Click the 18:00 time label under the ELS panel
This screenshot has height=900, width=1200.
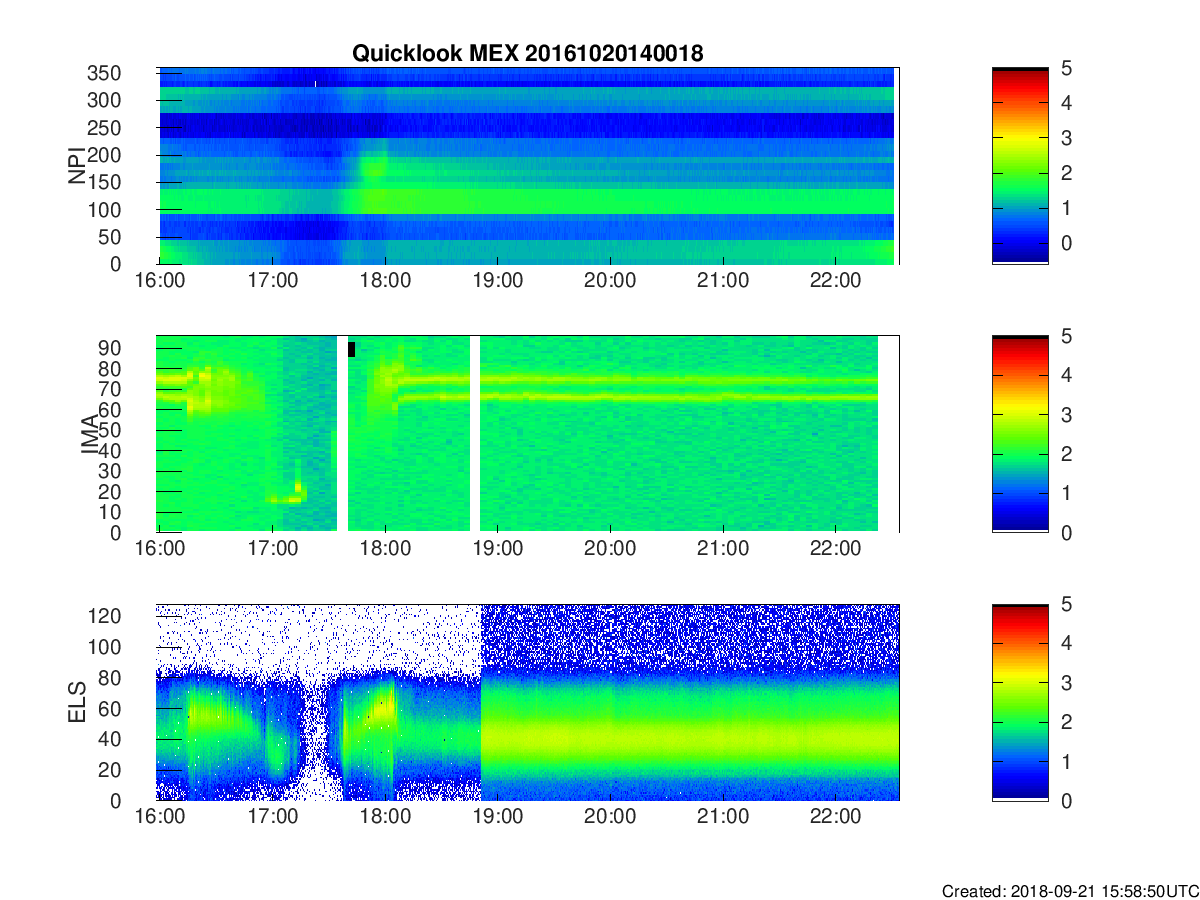click(385, 817)
